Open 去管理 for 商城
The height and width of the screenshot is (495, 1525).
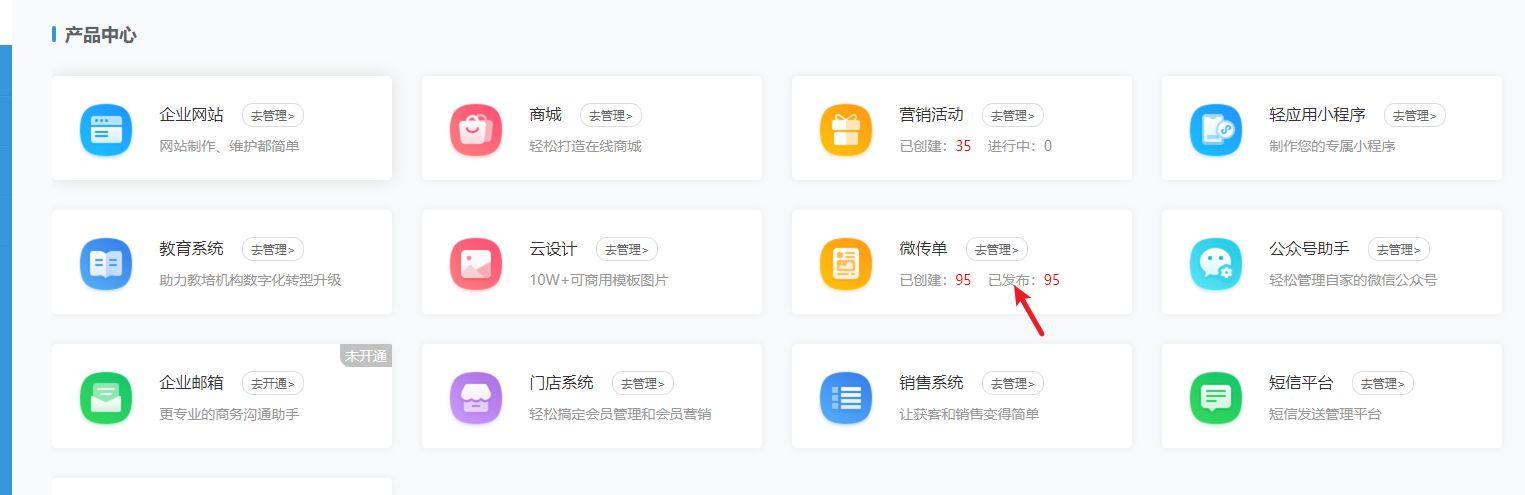pyautogui.click(x=611, y=115)
